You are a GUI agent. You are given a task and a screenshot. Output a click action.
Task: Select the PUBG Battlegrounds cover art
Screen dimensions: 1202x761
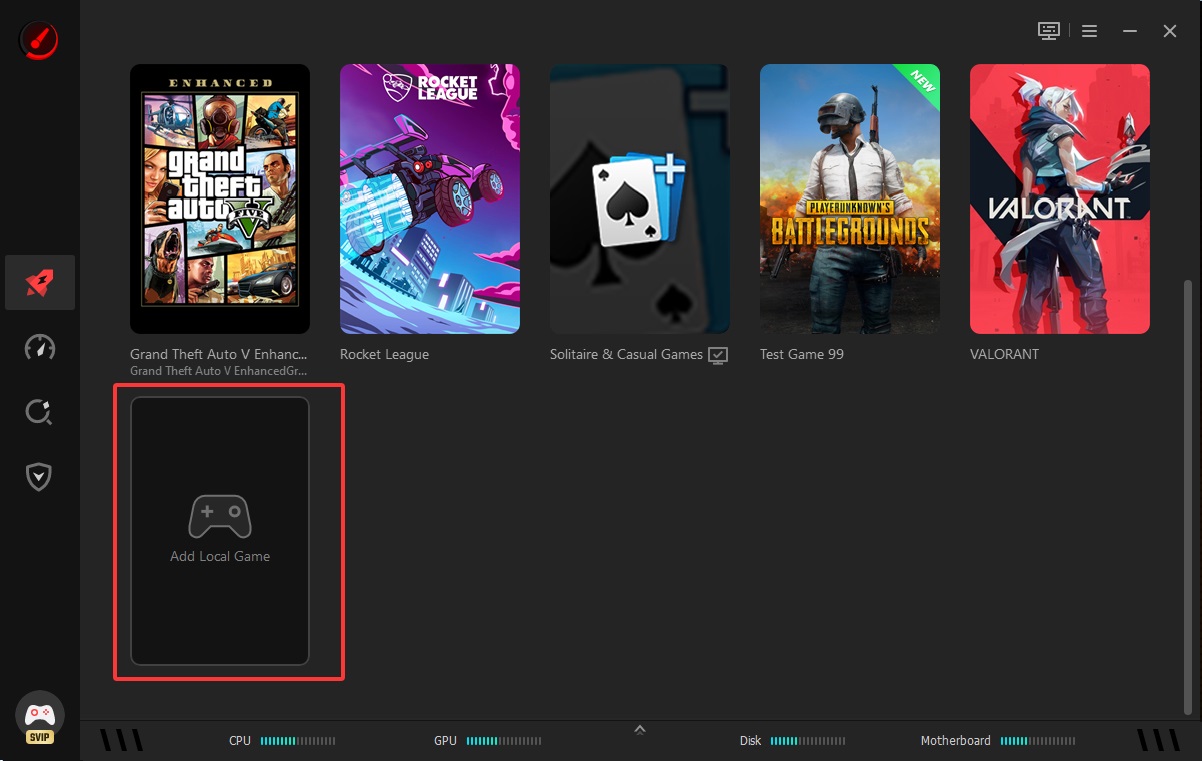click(x=850, y=199)
